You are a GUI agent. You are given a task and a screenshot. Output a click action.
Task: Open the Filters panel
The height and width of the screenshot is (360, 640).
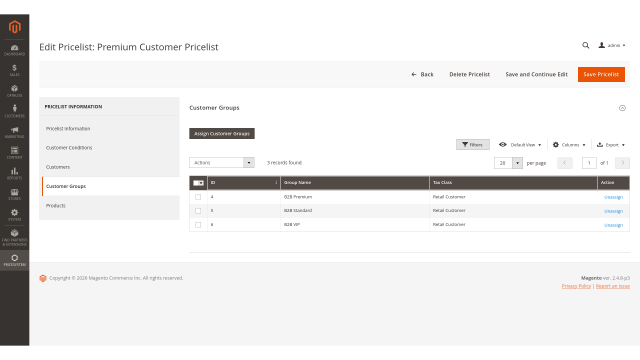pos(473,145)
